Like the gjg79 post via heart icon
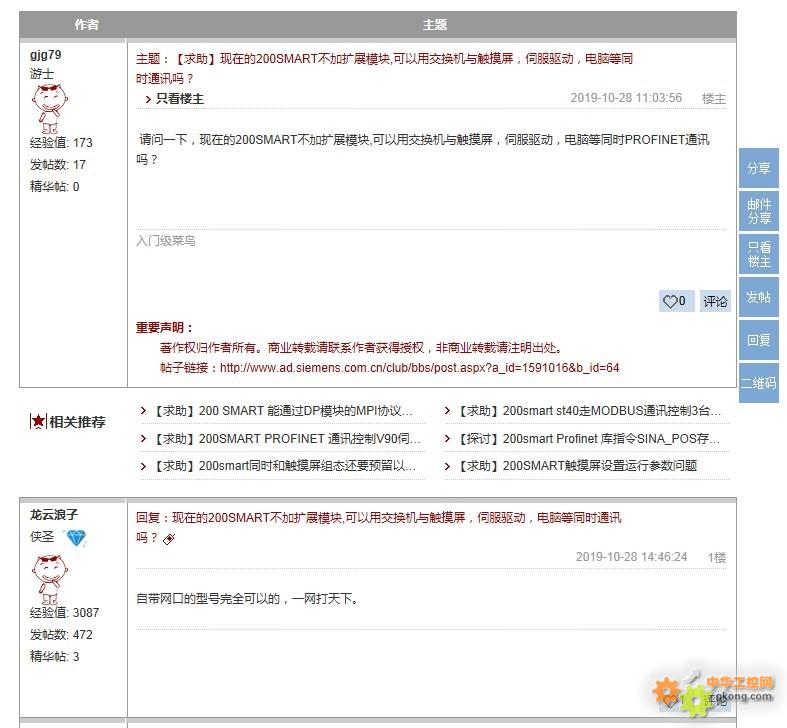The image size is (787, 728). [x=676, y=301]
